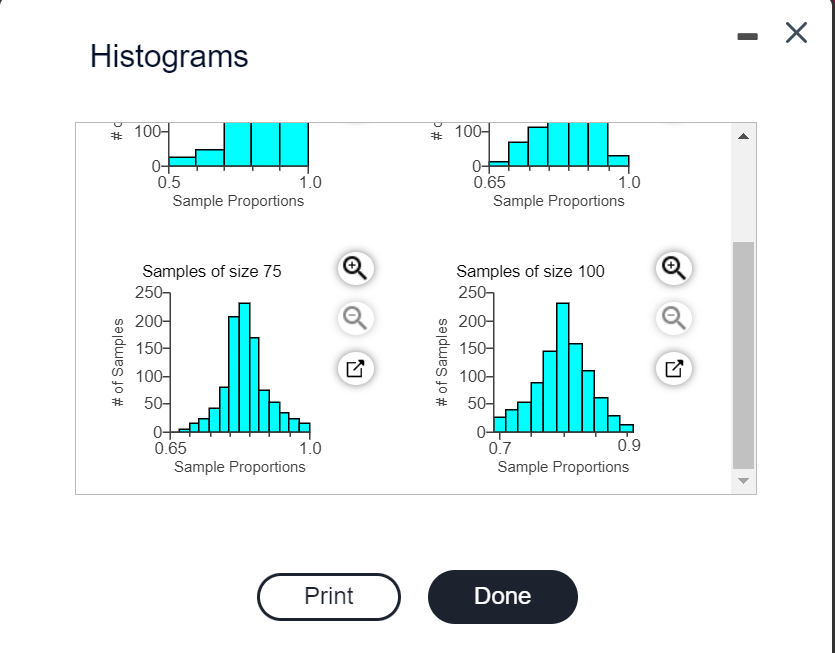Zoom out of the Samples of size 100 histogram

click(x=672, y=318)
